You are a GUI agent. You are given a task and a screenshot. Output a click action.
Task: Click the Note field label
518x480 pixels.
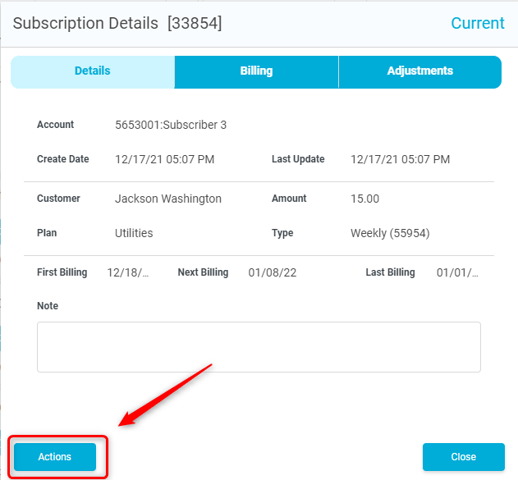[47, 306]
